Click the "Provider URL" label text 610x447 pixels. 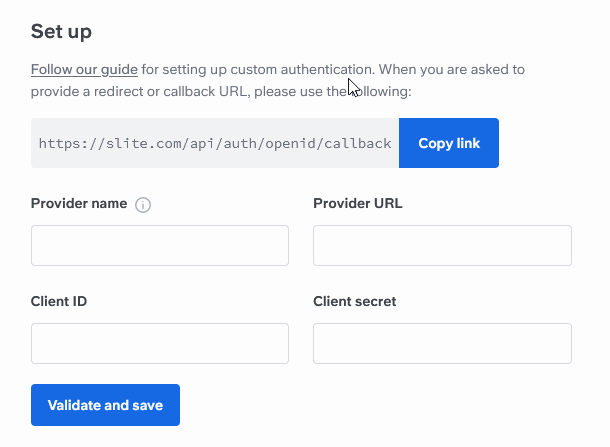click(x=358, y=204)
